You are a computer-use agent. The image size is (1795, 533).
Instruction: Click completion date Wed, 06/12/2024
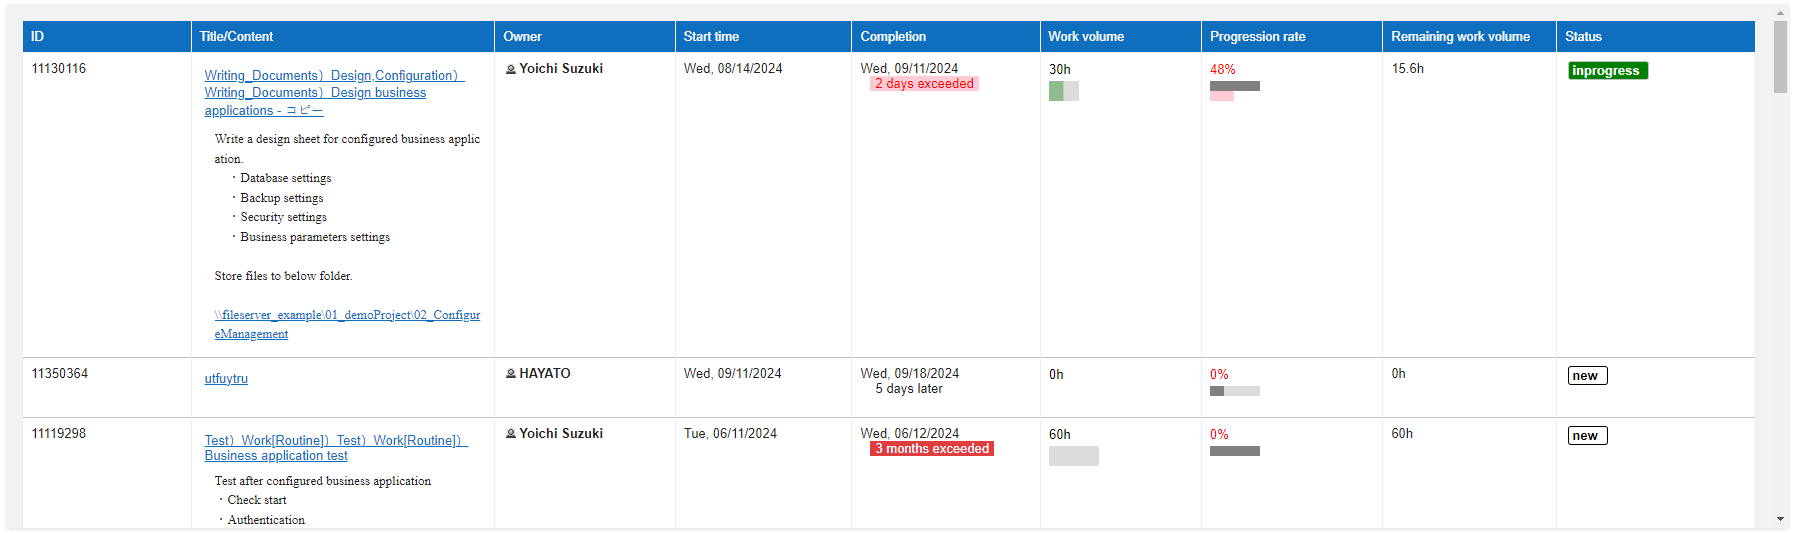(x=910, y=434)
